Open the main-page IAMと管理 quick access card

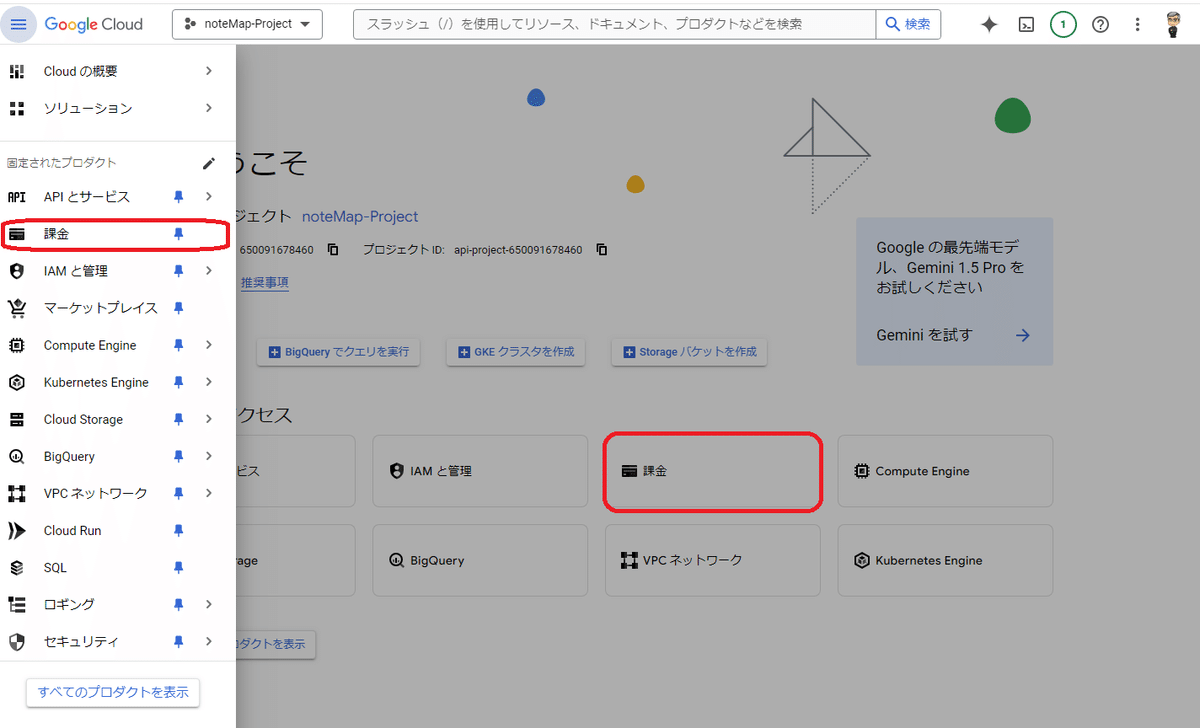click(480, 471)
